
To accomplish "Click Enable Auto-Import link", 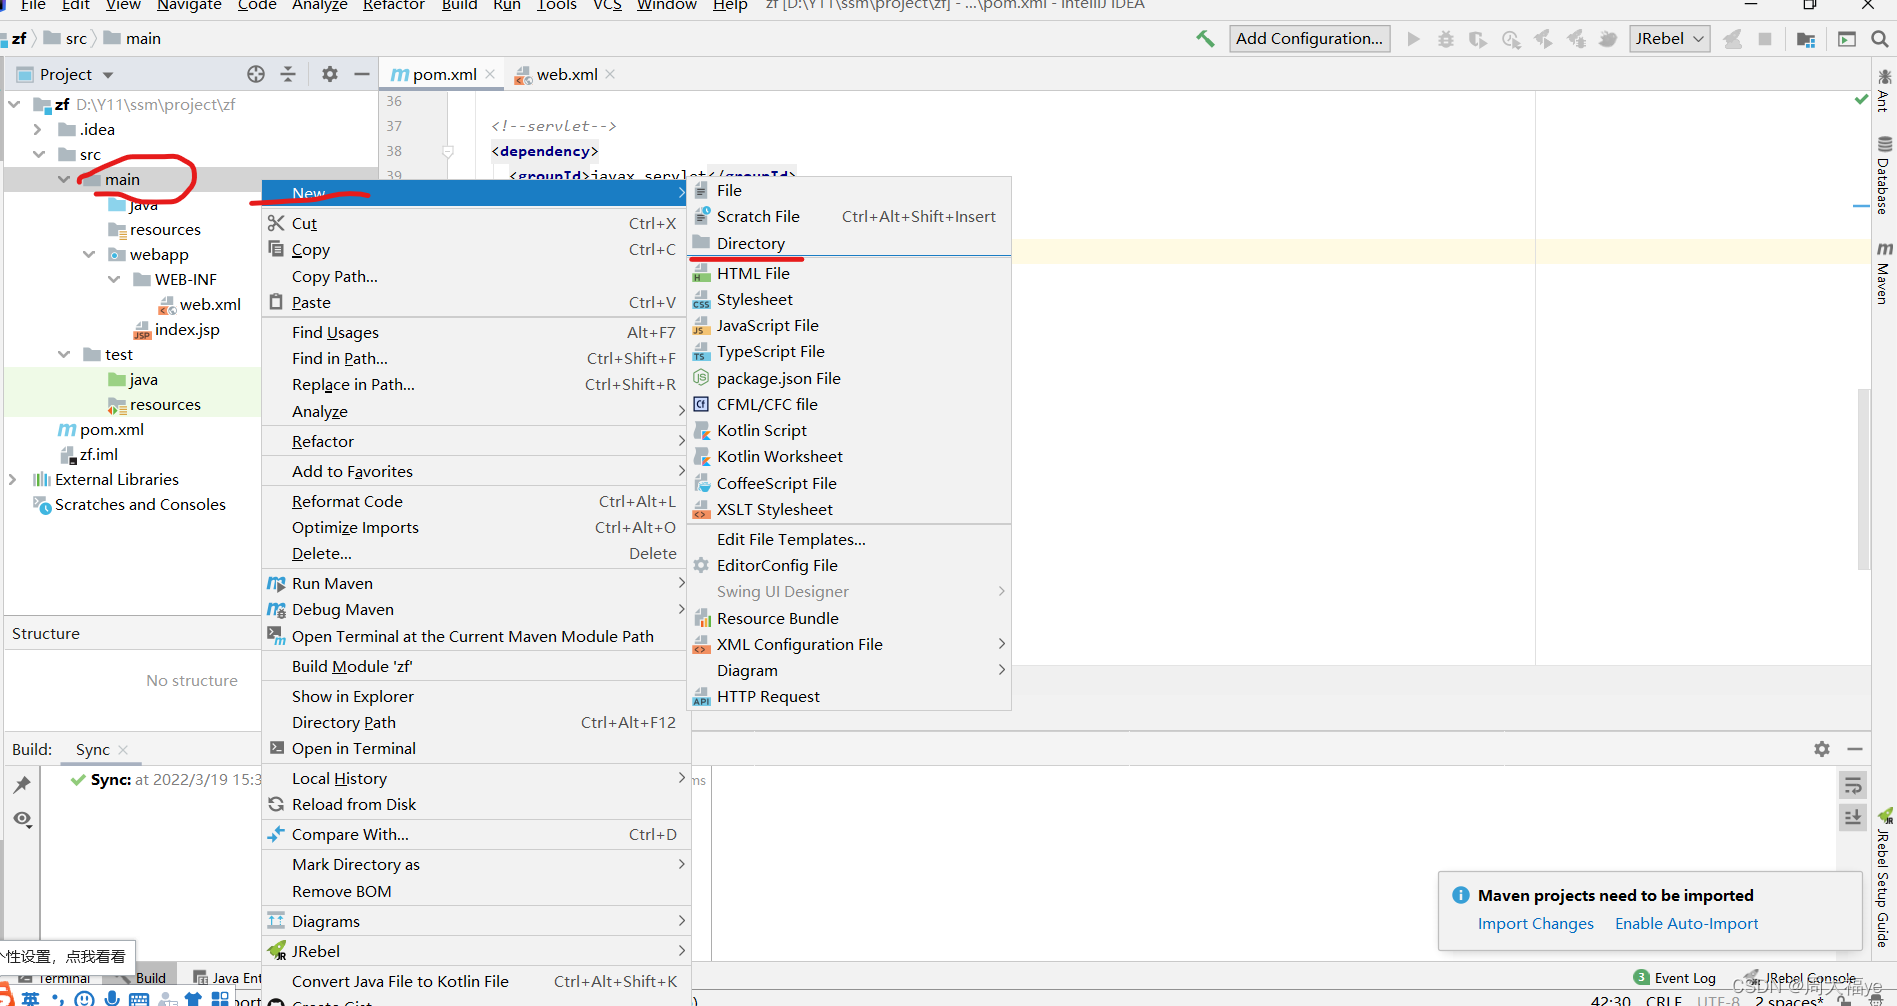I will point(1686,924).
